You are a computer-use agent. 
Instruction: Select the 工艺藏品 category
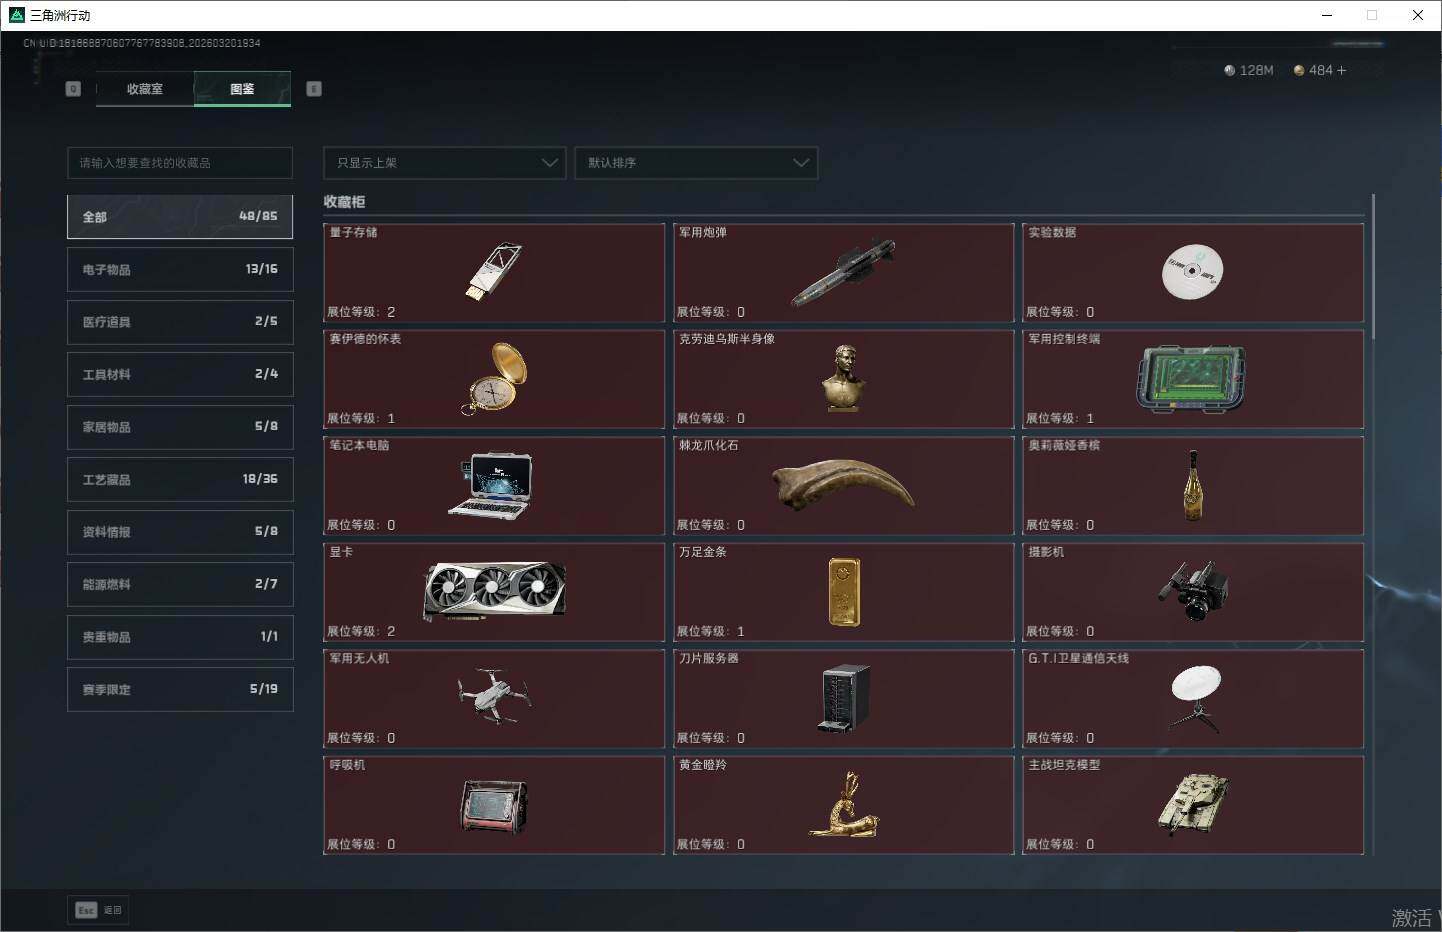(180, 479)
